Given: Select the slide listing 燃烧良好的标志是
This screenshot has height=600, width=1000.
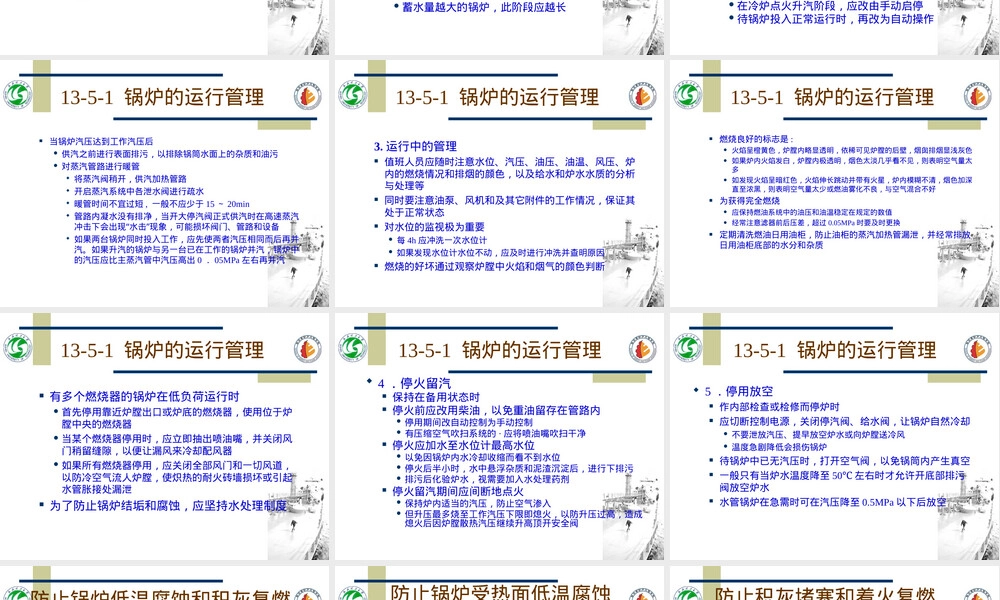Looking at the screenshot, I should [x=835, y=183].
